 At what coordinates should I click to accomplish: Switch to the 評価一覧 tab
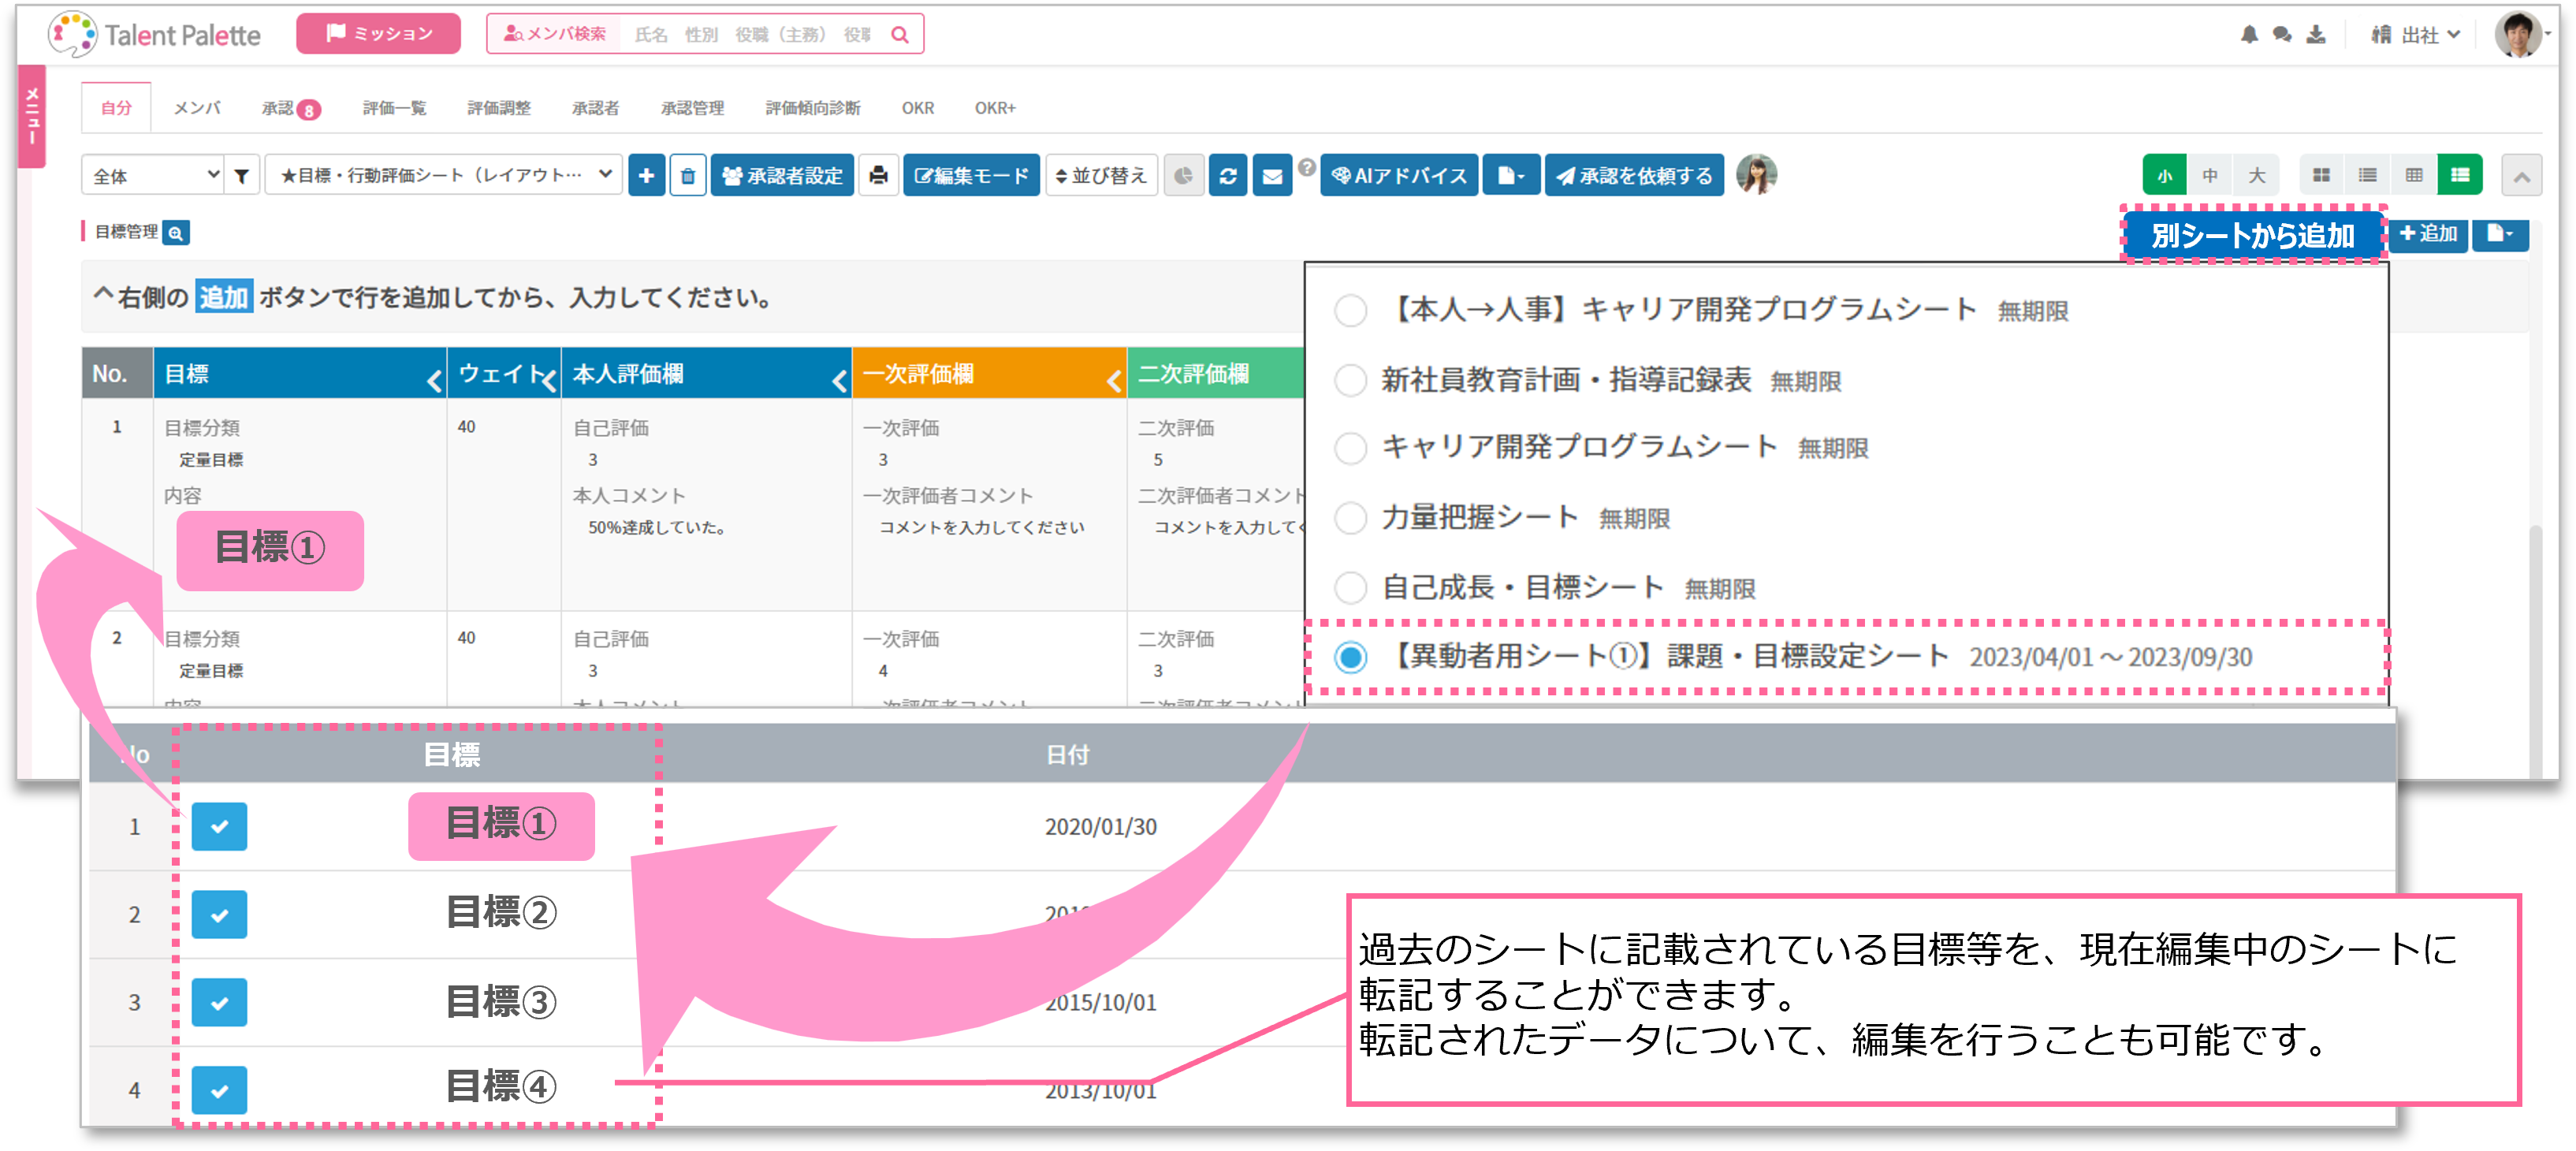394,108
